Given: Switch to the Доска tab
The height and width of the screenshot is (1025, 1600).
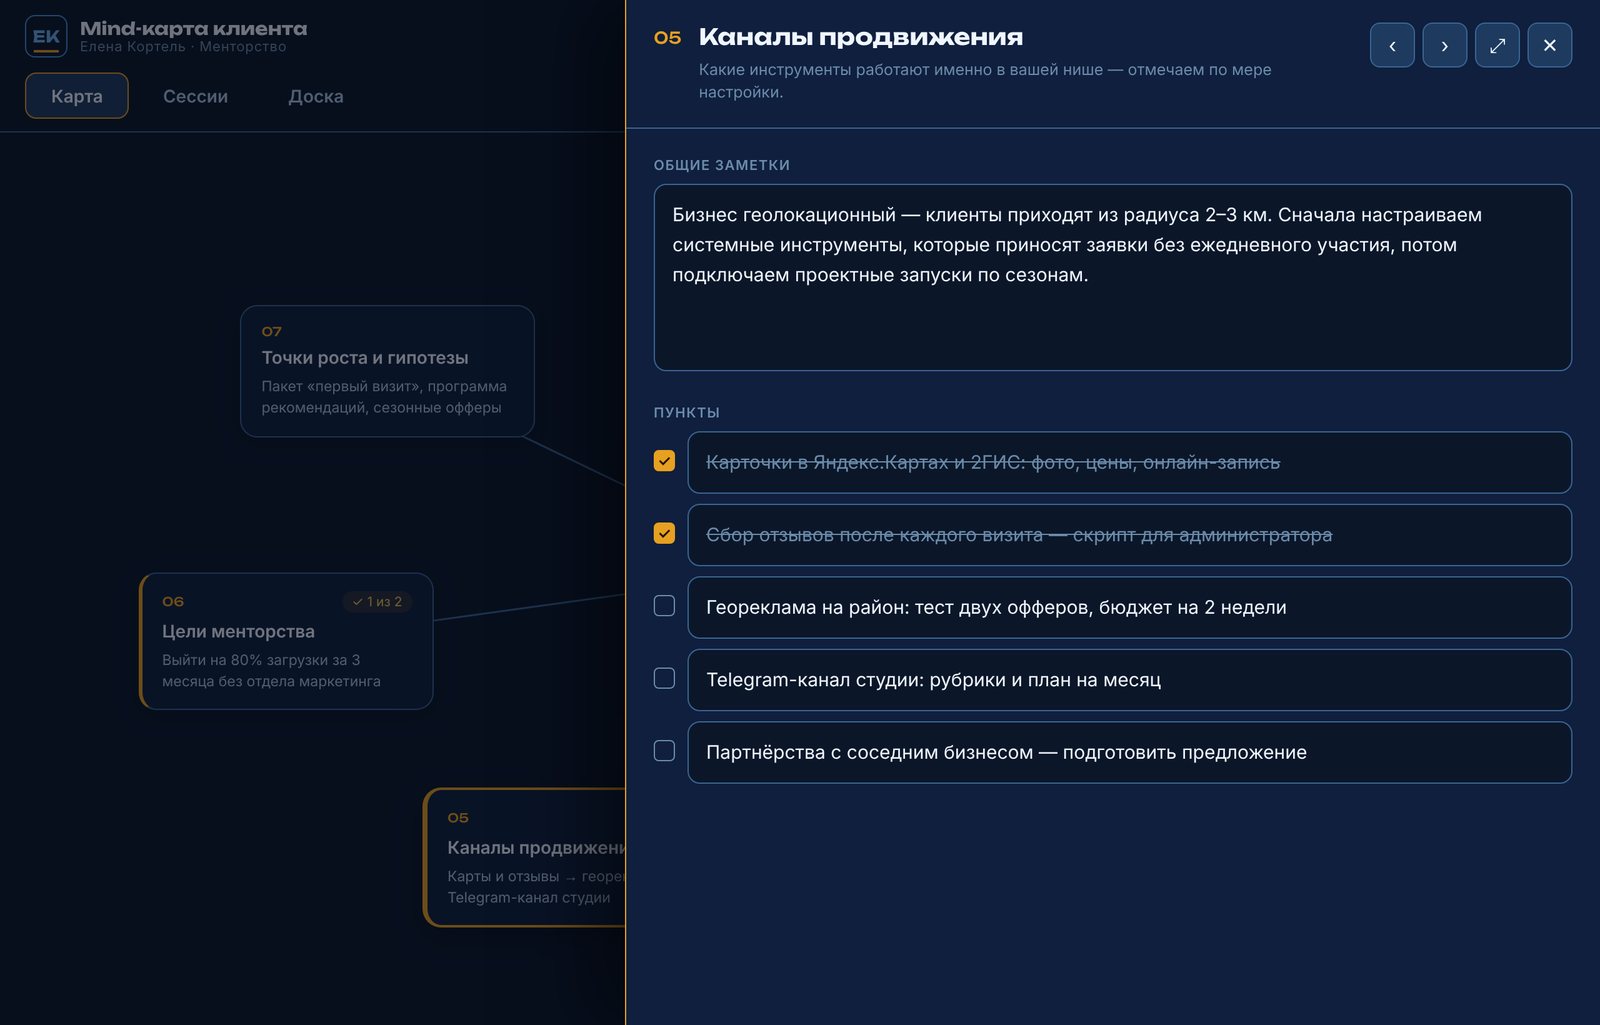Looking at the screenshot, I should pos(316,96).
